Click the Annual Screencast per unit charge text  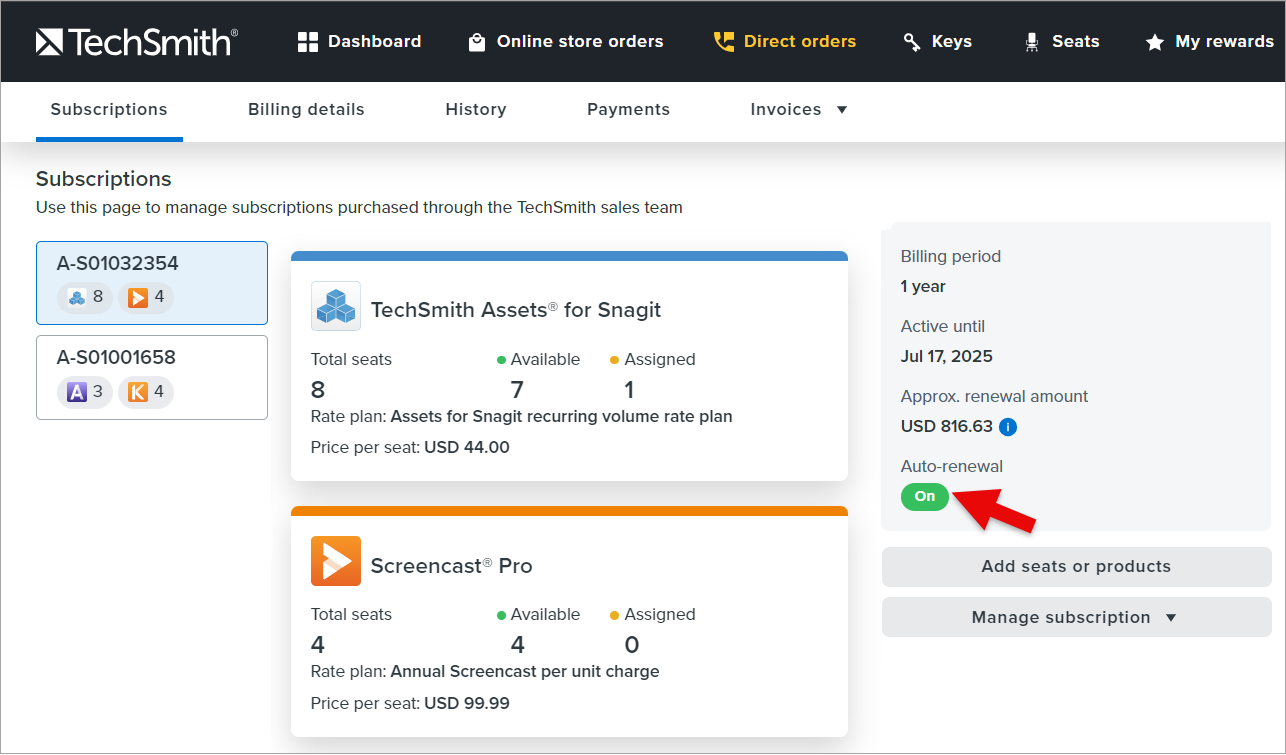click(x=525, y=672)
